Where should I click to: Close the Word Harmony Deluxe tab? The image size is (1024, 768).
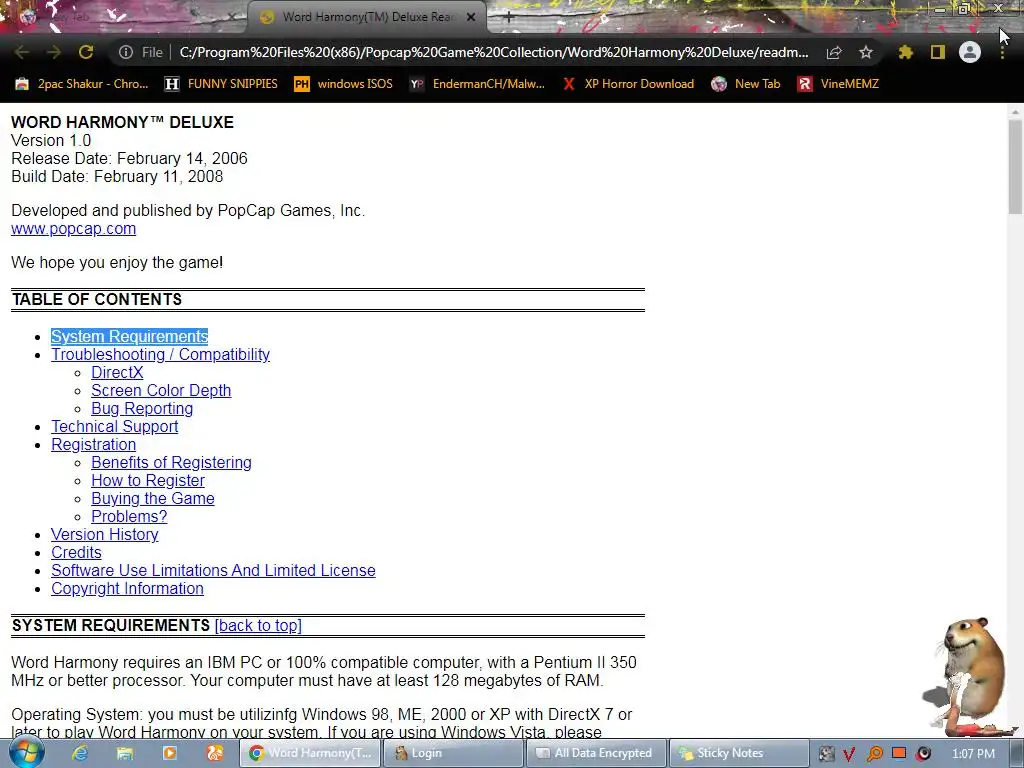471,18
